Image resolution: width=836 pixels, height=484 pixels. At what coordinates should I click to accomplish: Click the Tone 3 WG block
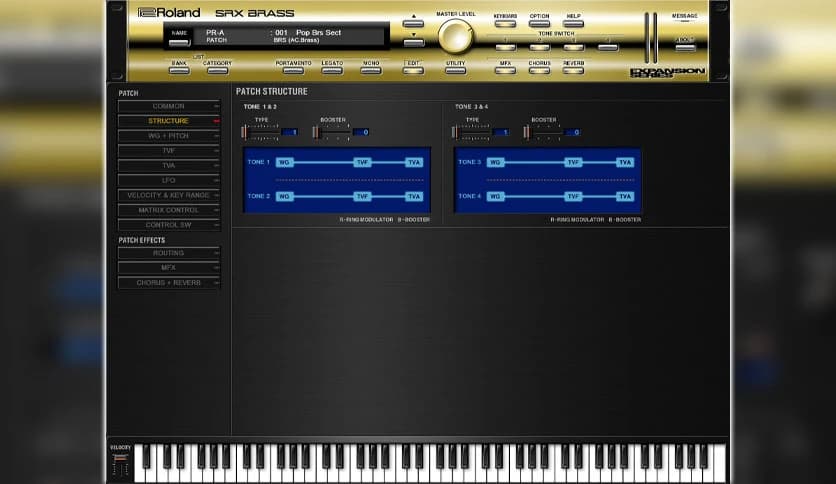coord(495,162)
